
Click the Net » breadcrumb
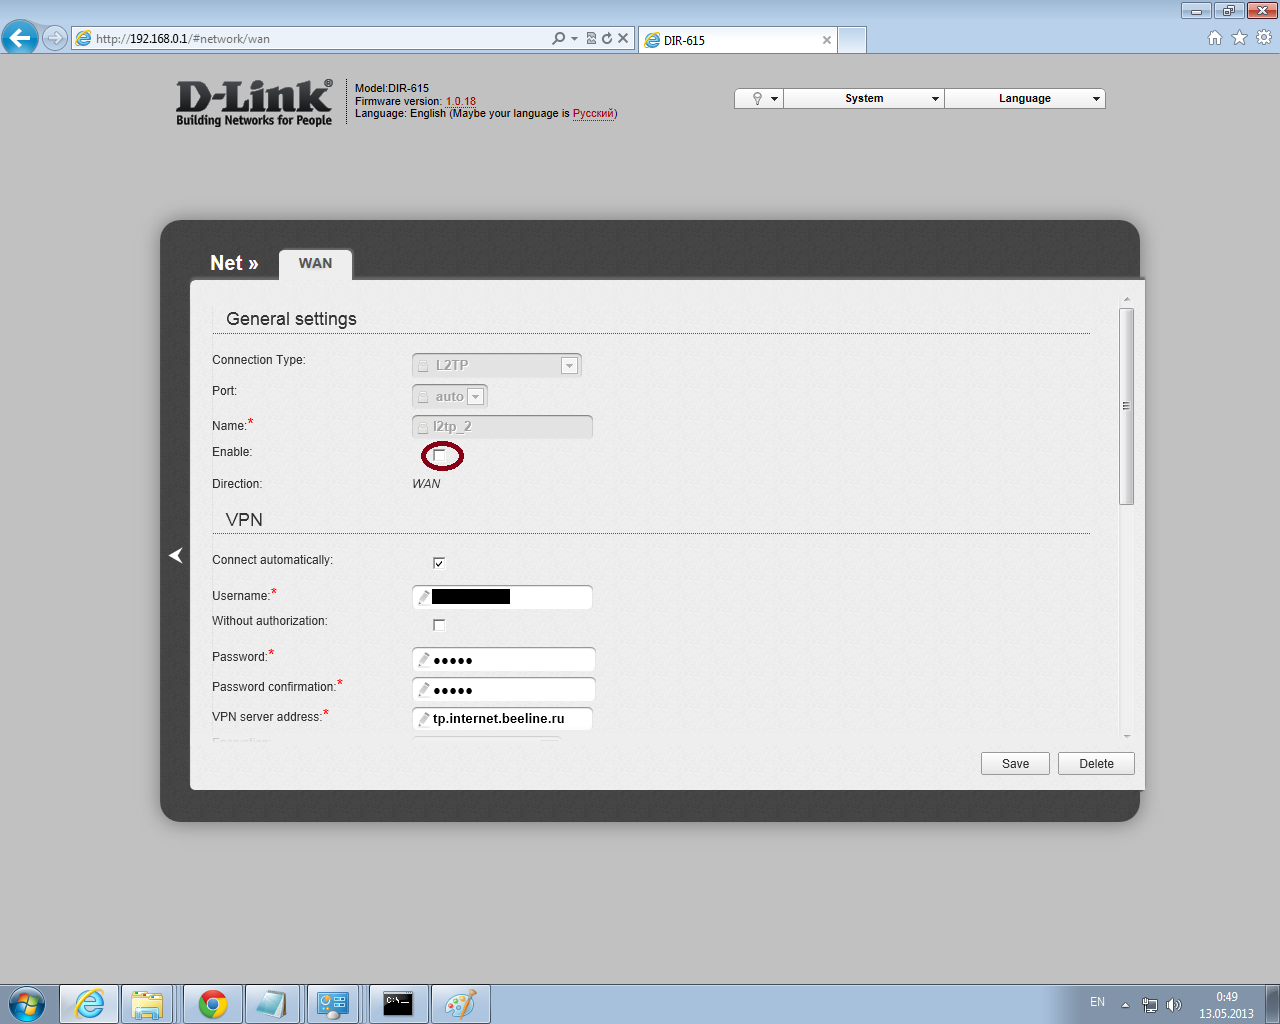click(x=234, y=263)
